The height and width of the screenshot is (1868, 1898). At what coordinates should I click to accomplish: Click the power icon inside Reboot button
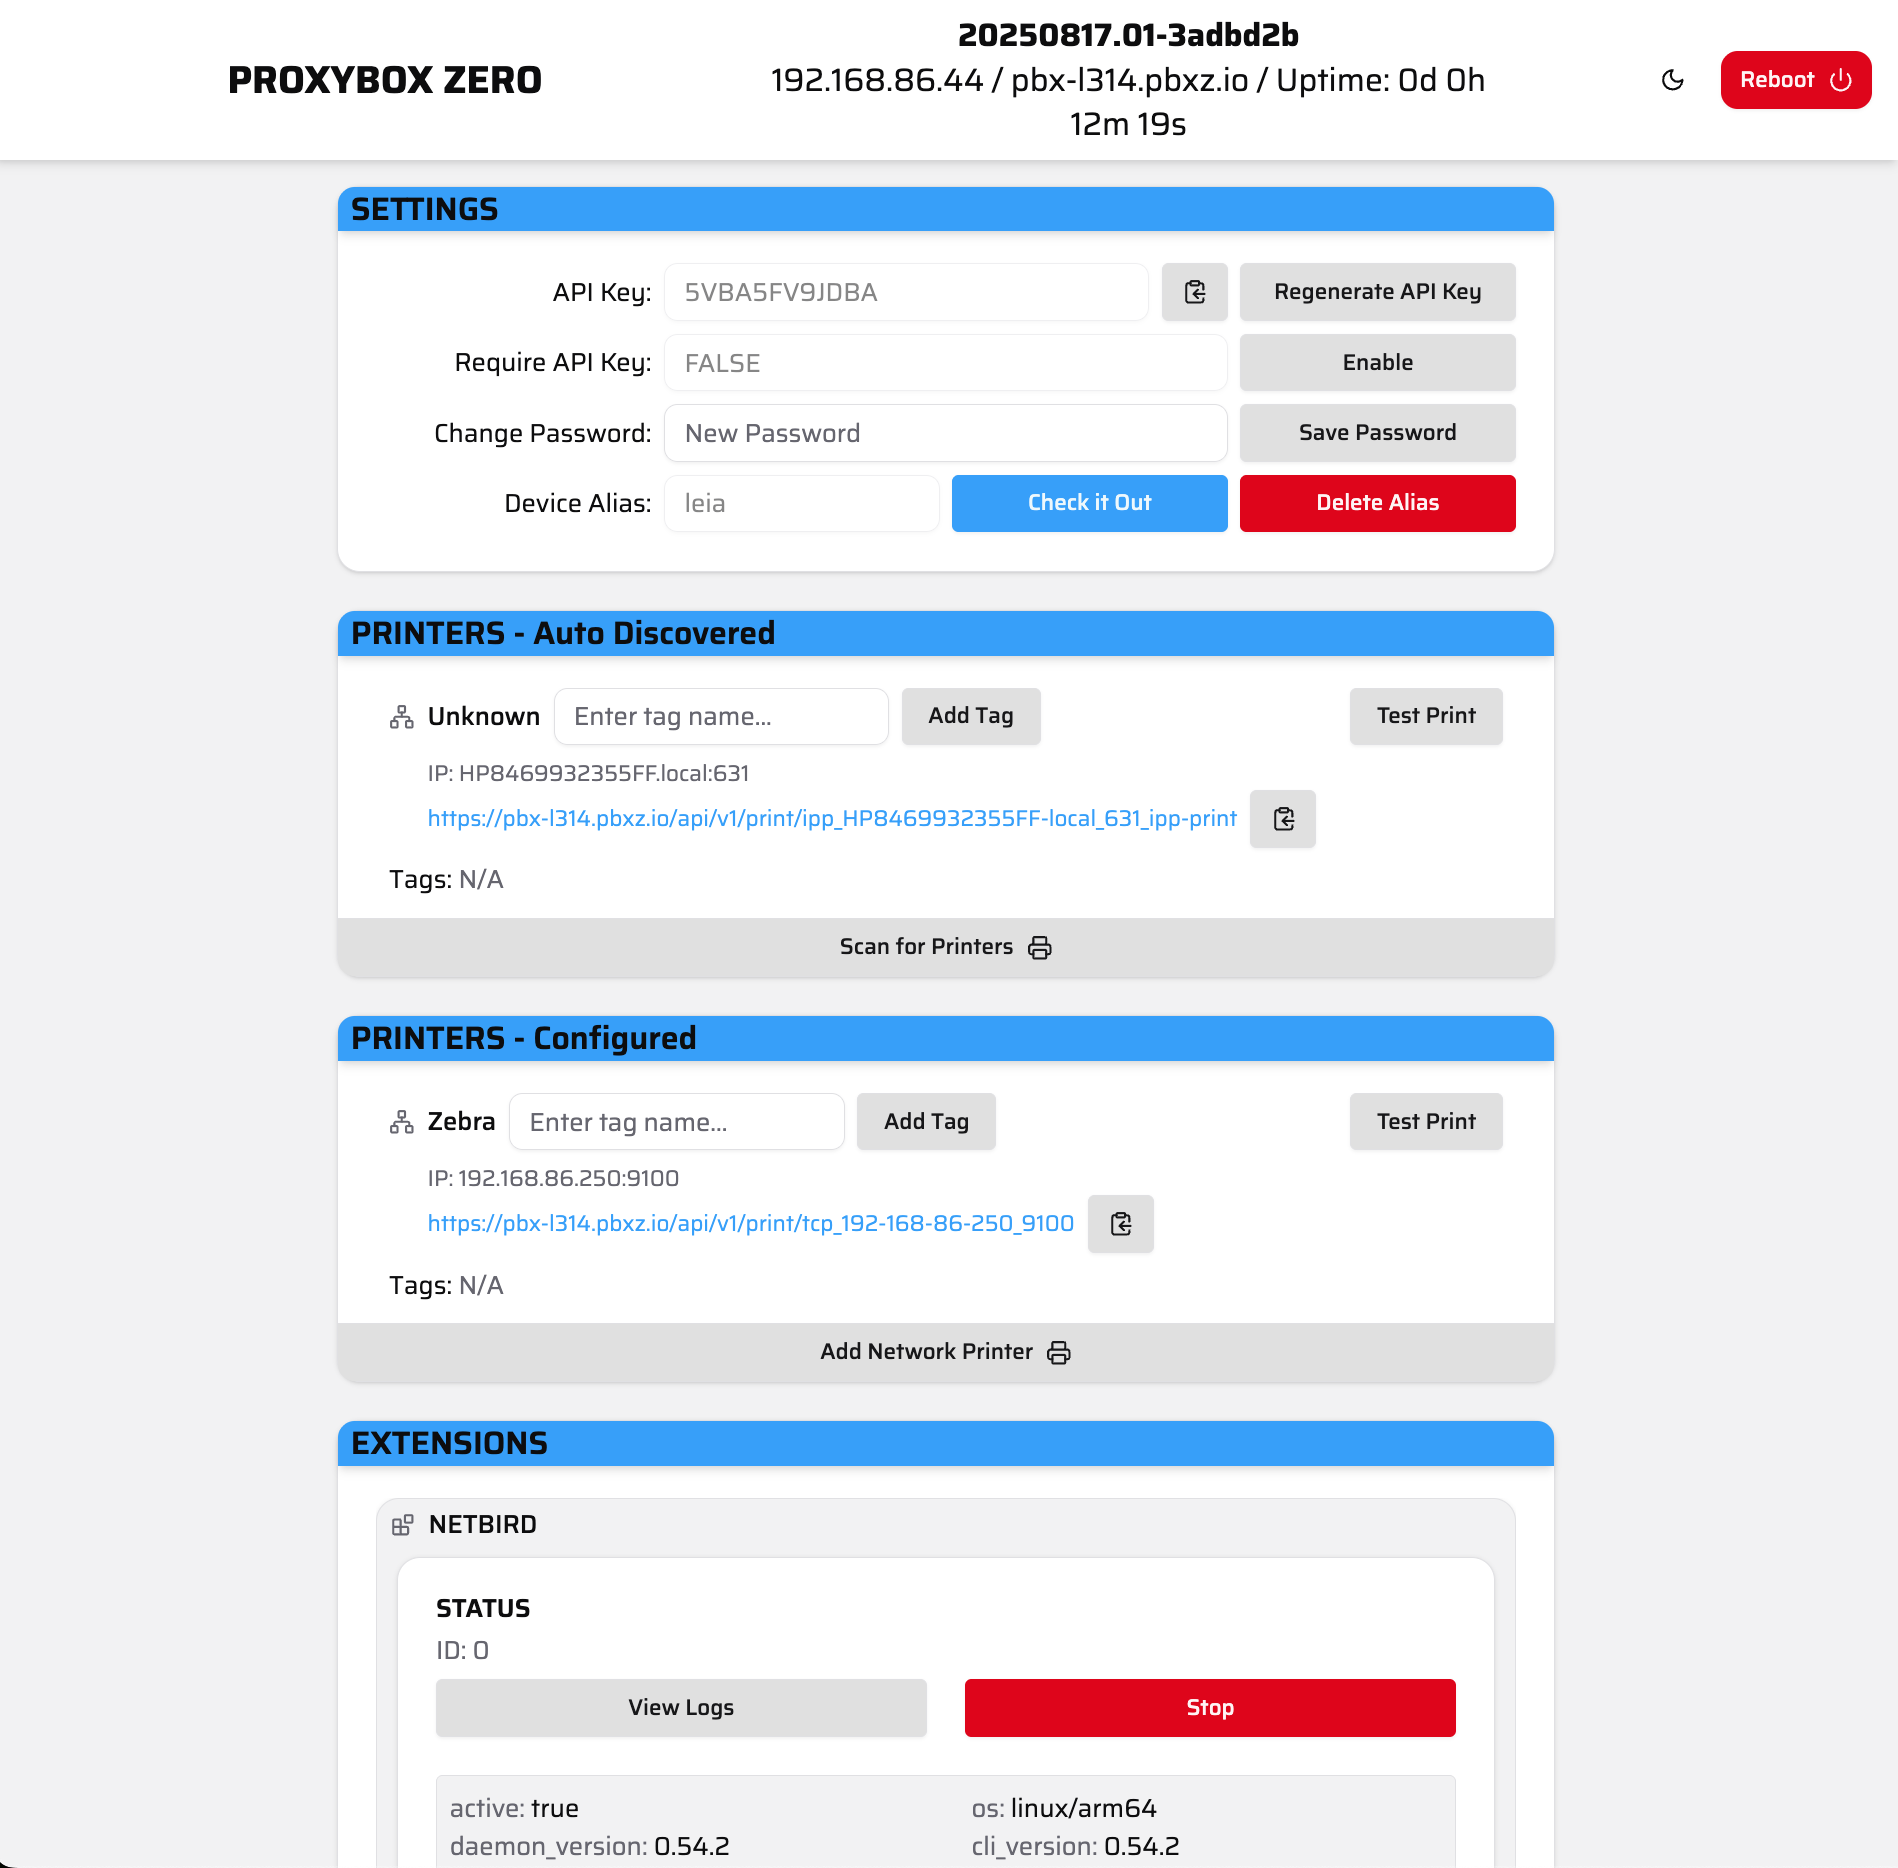tap(1841, 80)
